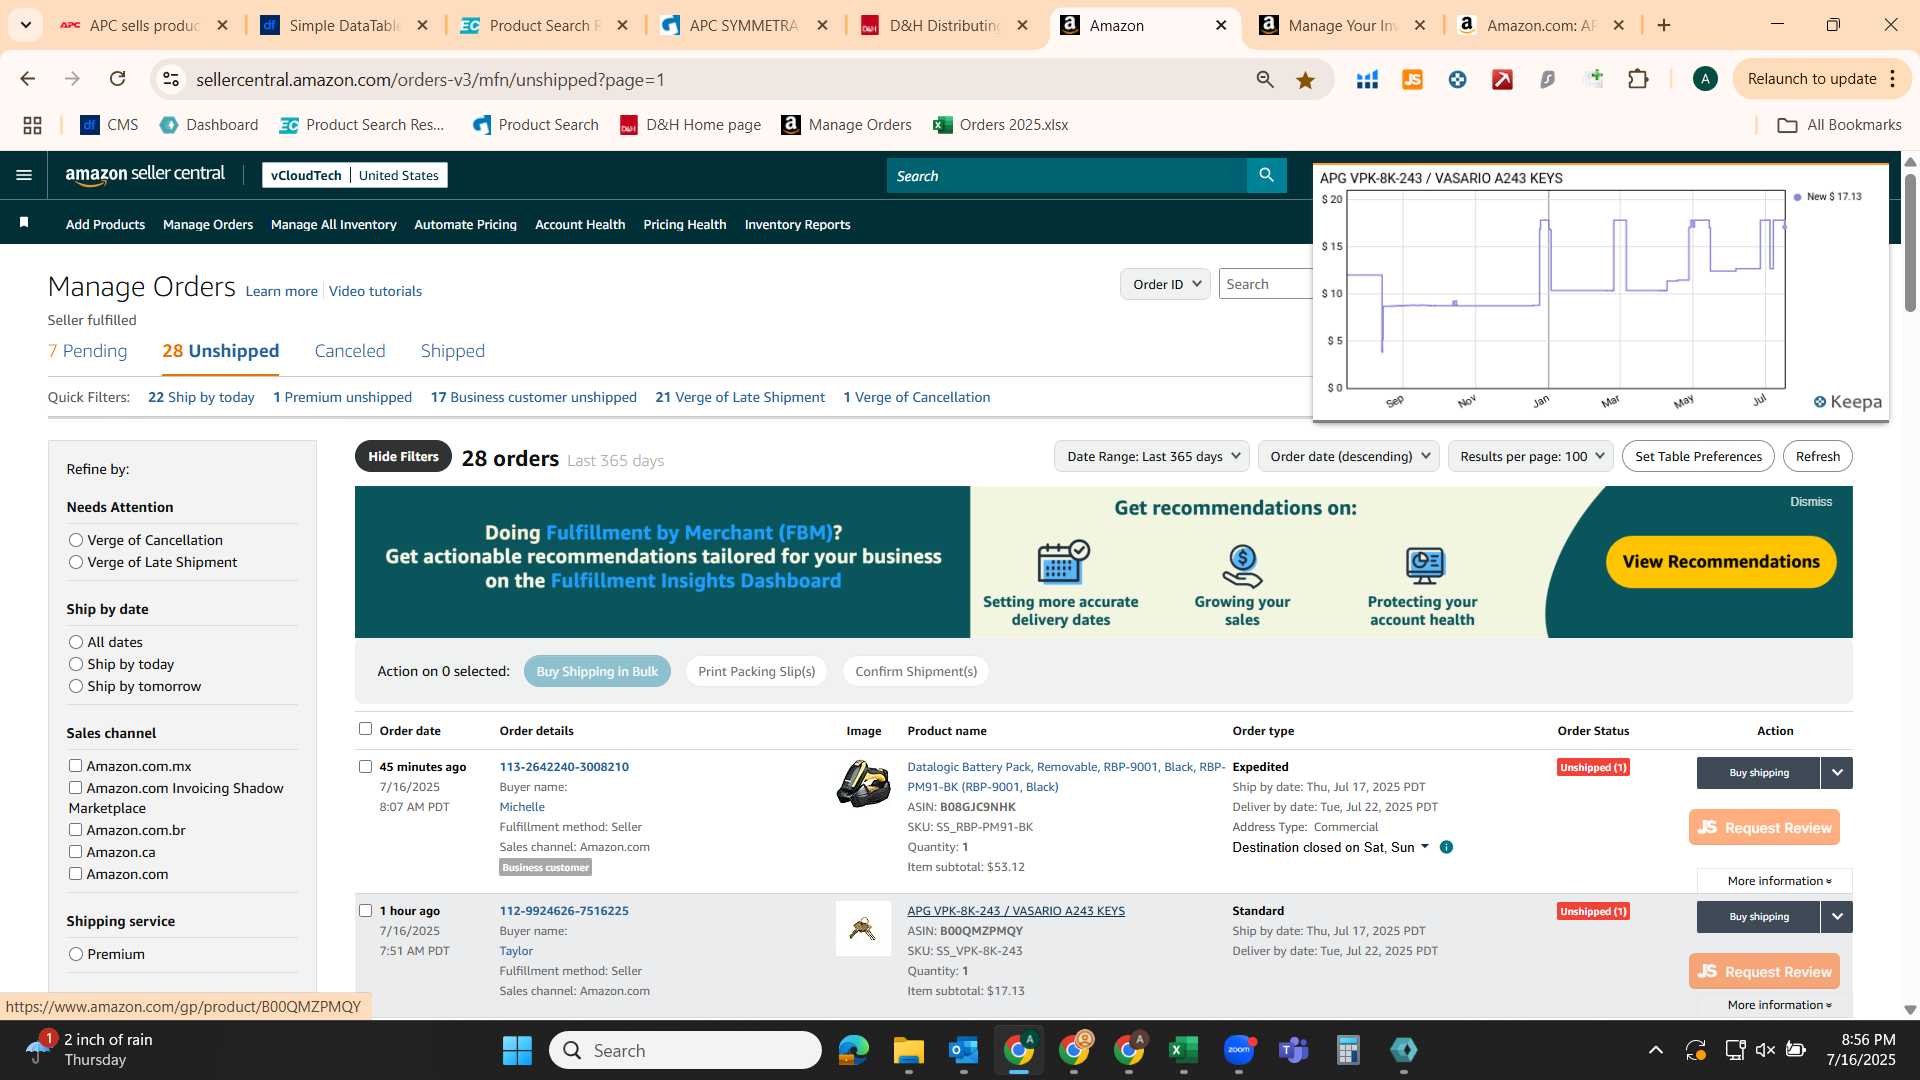Open the Automate Pricing nav item

[465, 225]
